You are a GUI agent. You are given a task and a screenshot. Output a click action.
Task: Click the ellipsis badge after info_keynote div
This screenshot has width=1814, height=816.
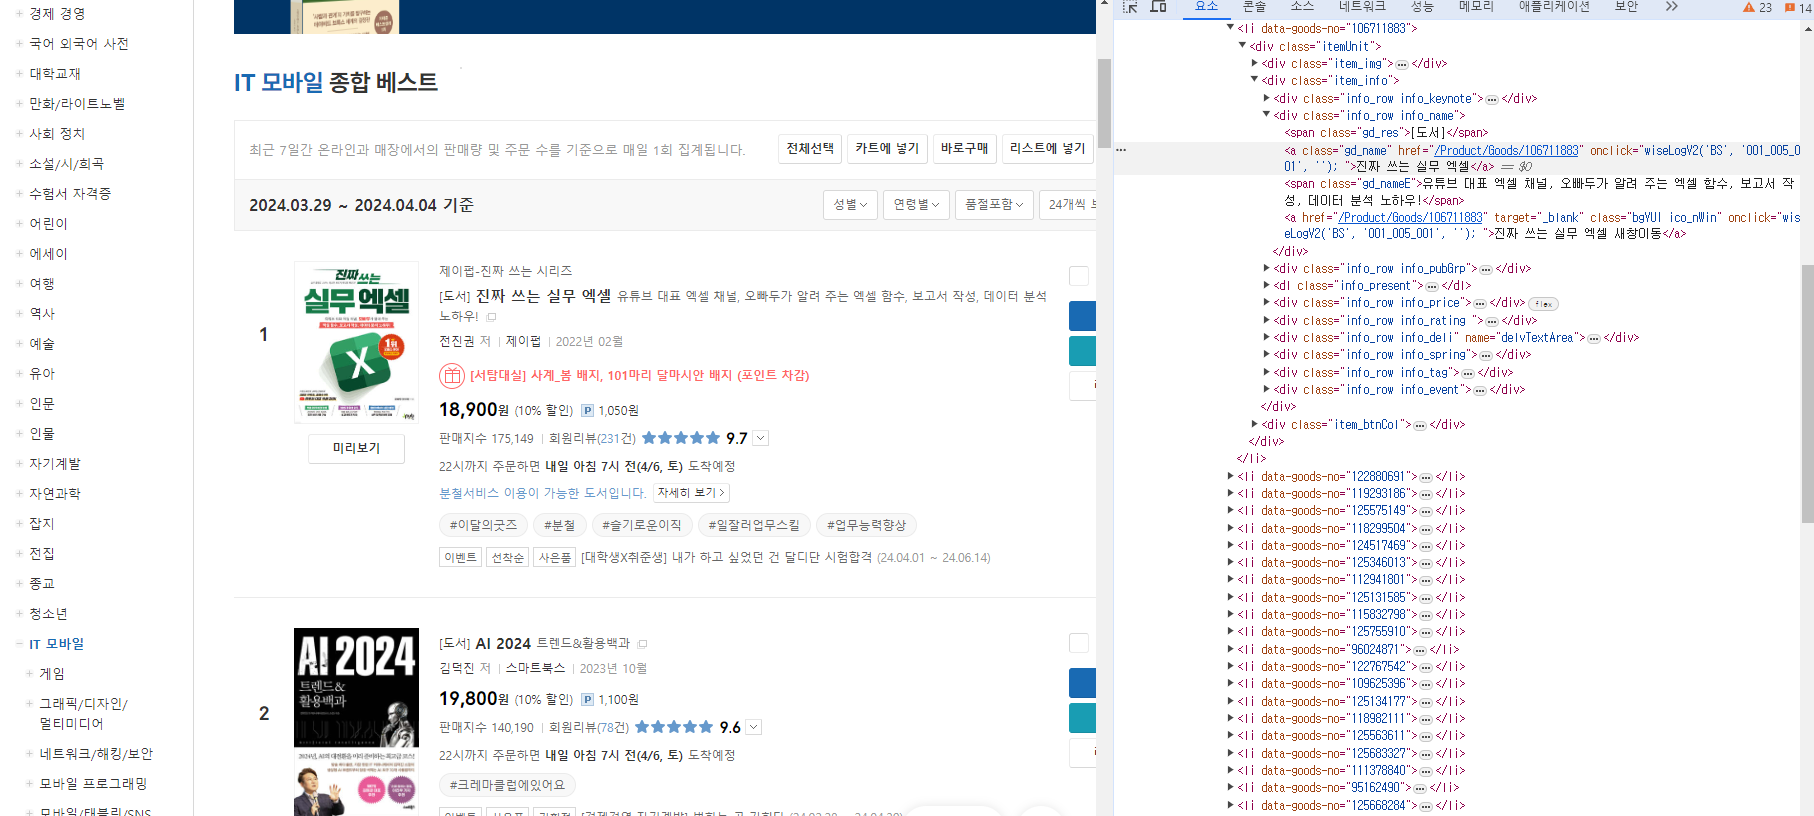tap(1491, 99)
